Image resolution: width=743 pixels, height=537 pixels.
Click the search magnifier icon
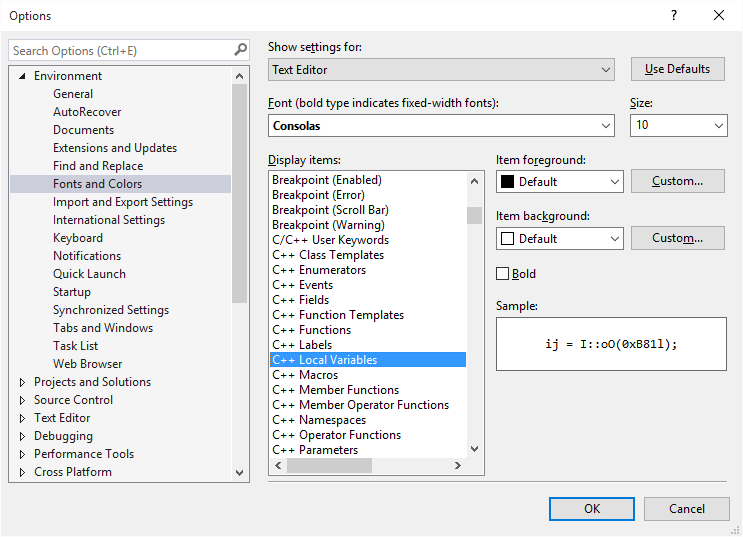pos(240,50)
